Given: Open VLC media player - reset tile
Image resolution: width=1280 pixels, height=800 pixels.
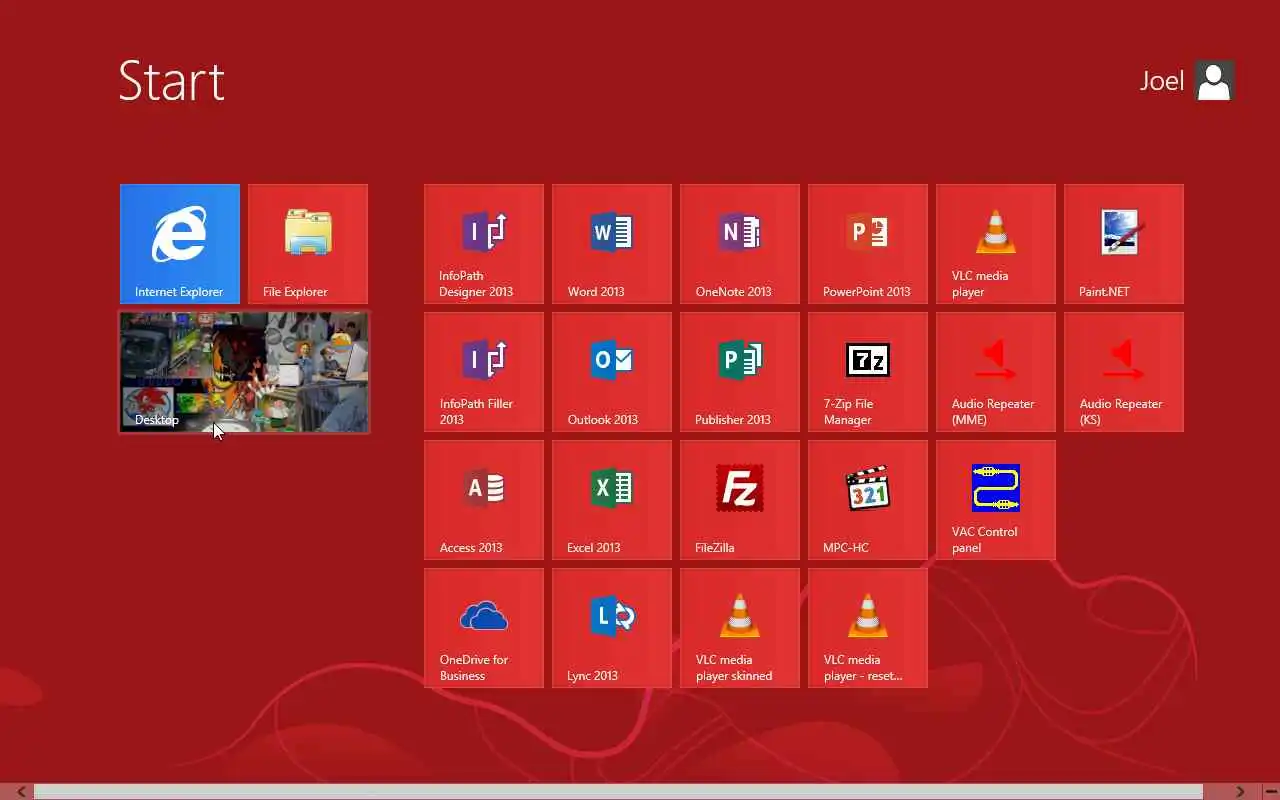Looking at the screenshot, I should click(868, 628).
